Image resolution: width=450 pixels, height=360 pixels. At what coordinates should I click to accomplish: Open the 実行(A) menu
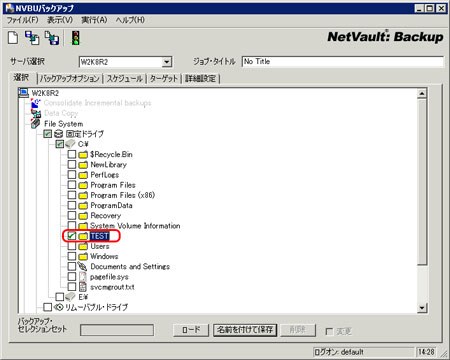94,20
